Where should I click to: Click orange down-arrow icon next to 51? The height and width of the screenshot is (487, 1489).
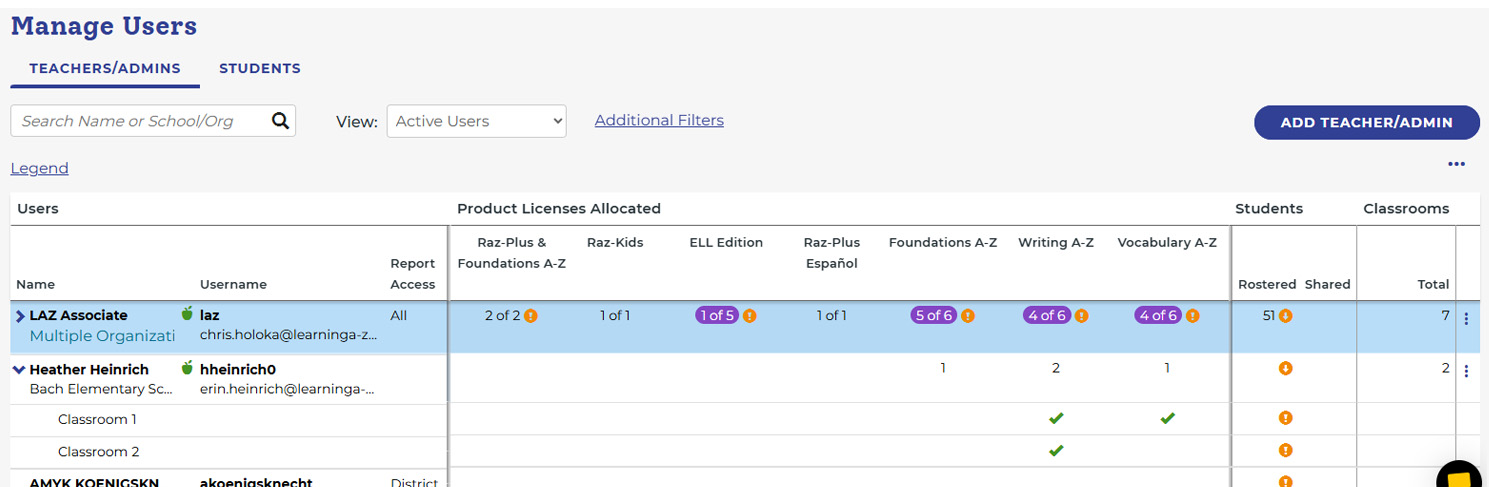click(1286, 316)
